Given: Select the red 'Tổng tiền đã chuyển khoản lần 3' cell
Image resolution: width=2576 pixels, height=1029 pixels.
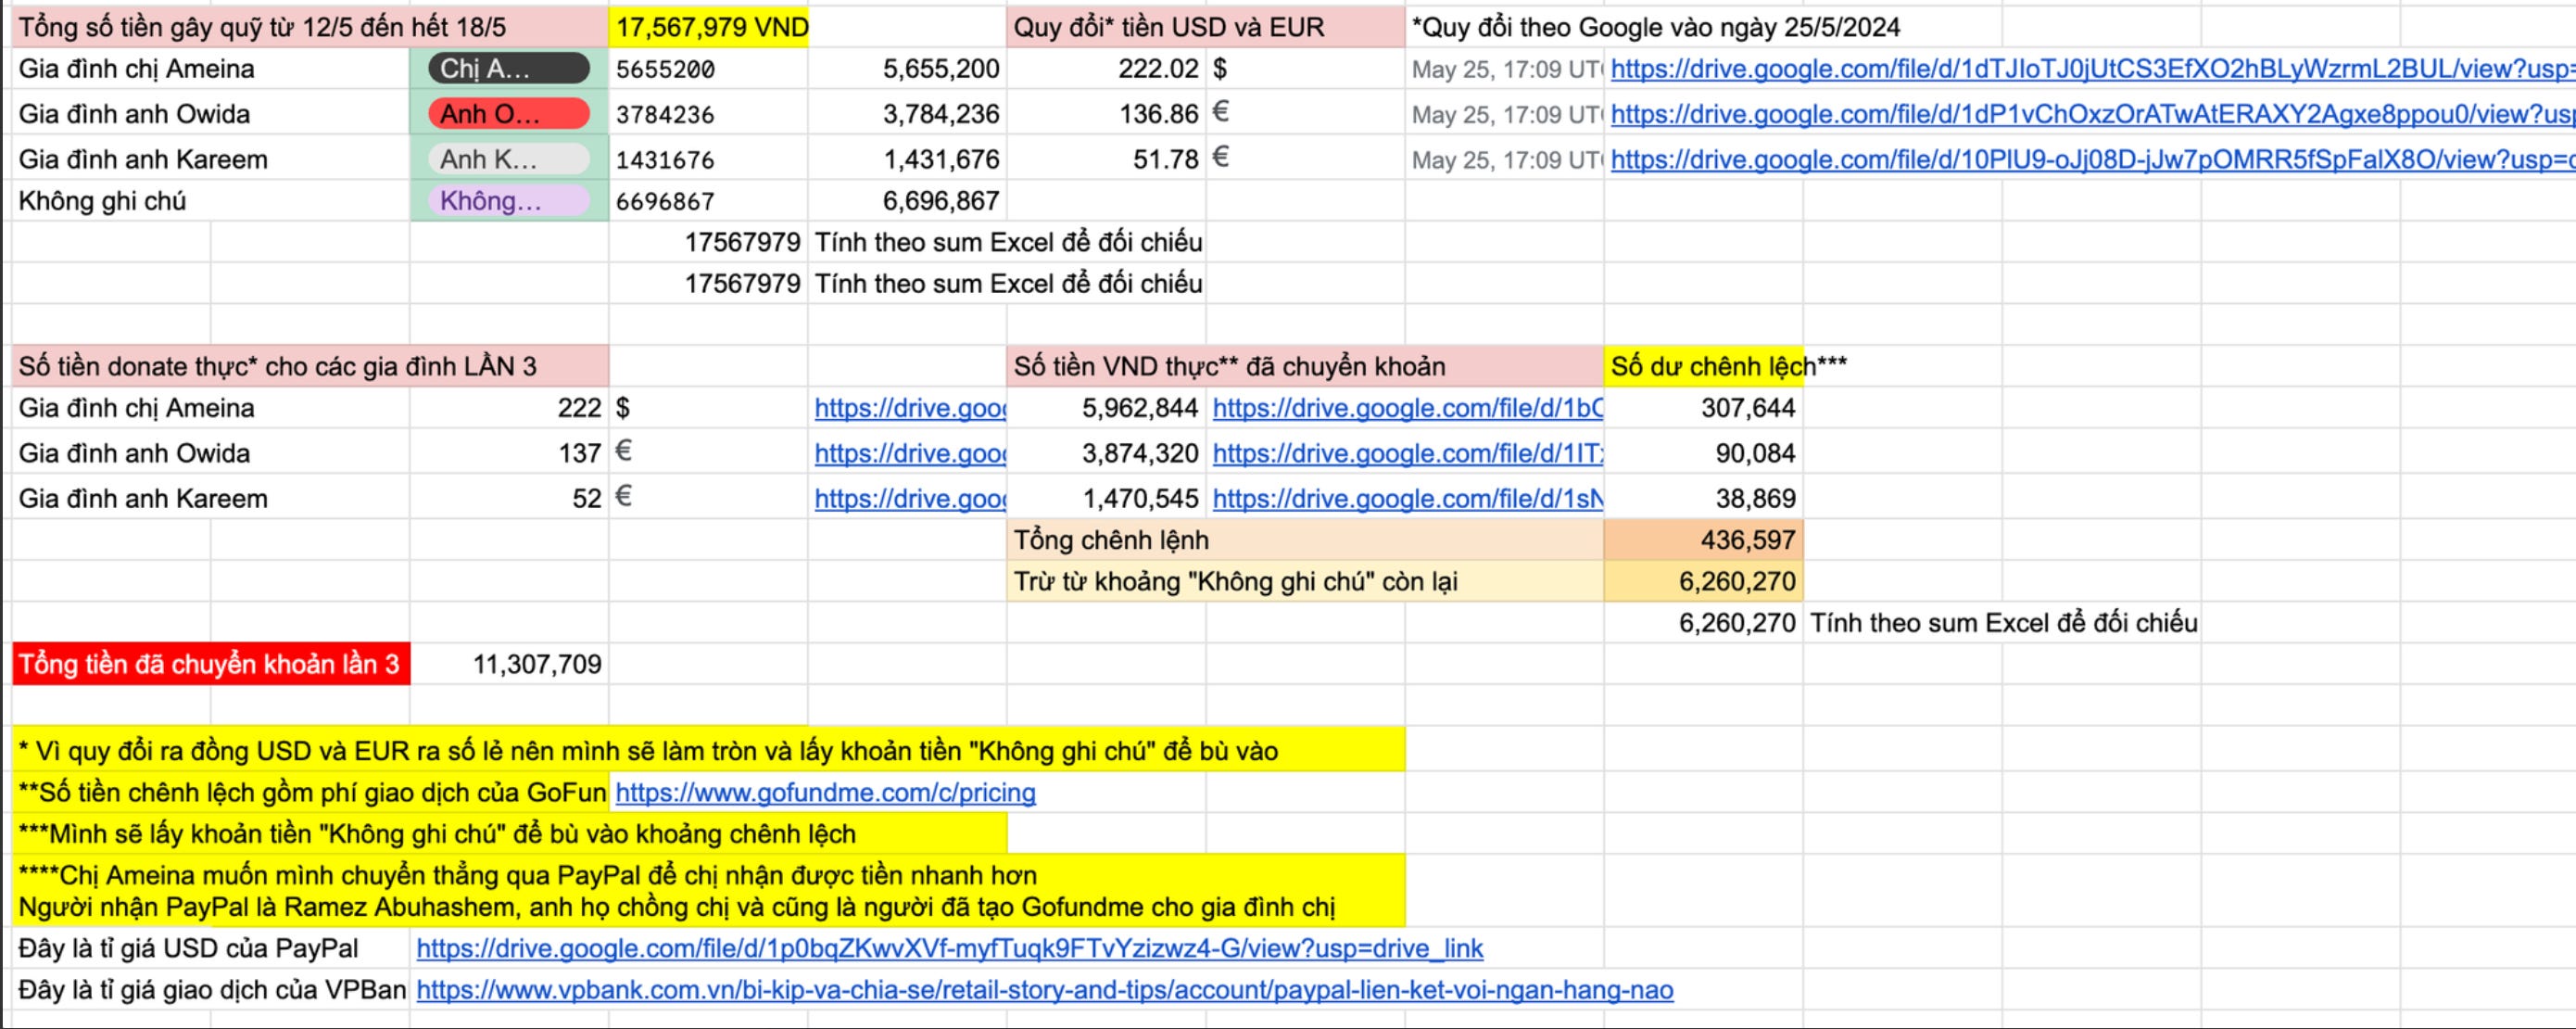Looking at the screenshot, I should pyautogui.click(x=210, y=664).
